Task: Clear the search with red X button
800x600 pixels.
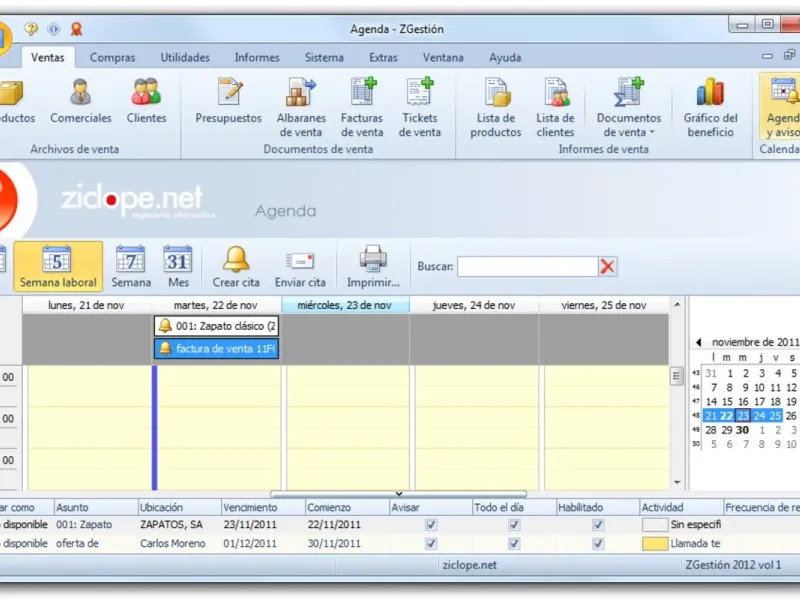Action: [608, 266]
